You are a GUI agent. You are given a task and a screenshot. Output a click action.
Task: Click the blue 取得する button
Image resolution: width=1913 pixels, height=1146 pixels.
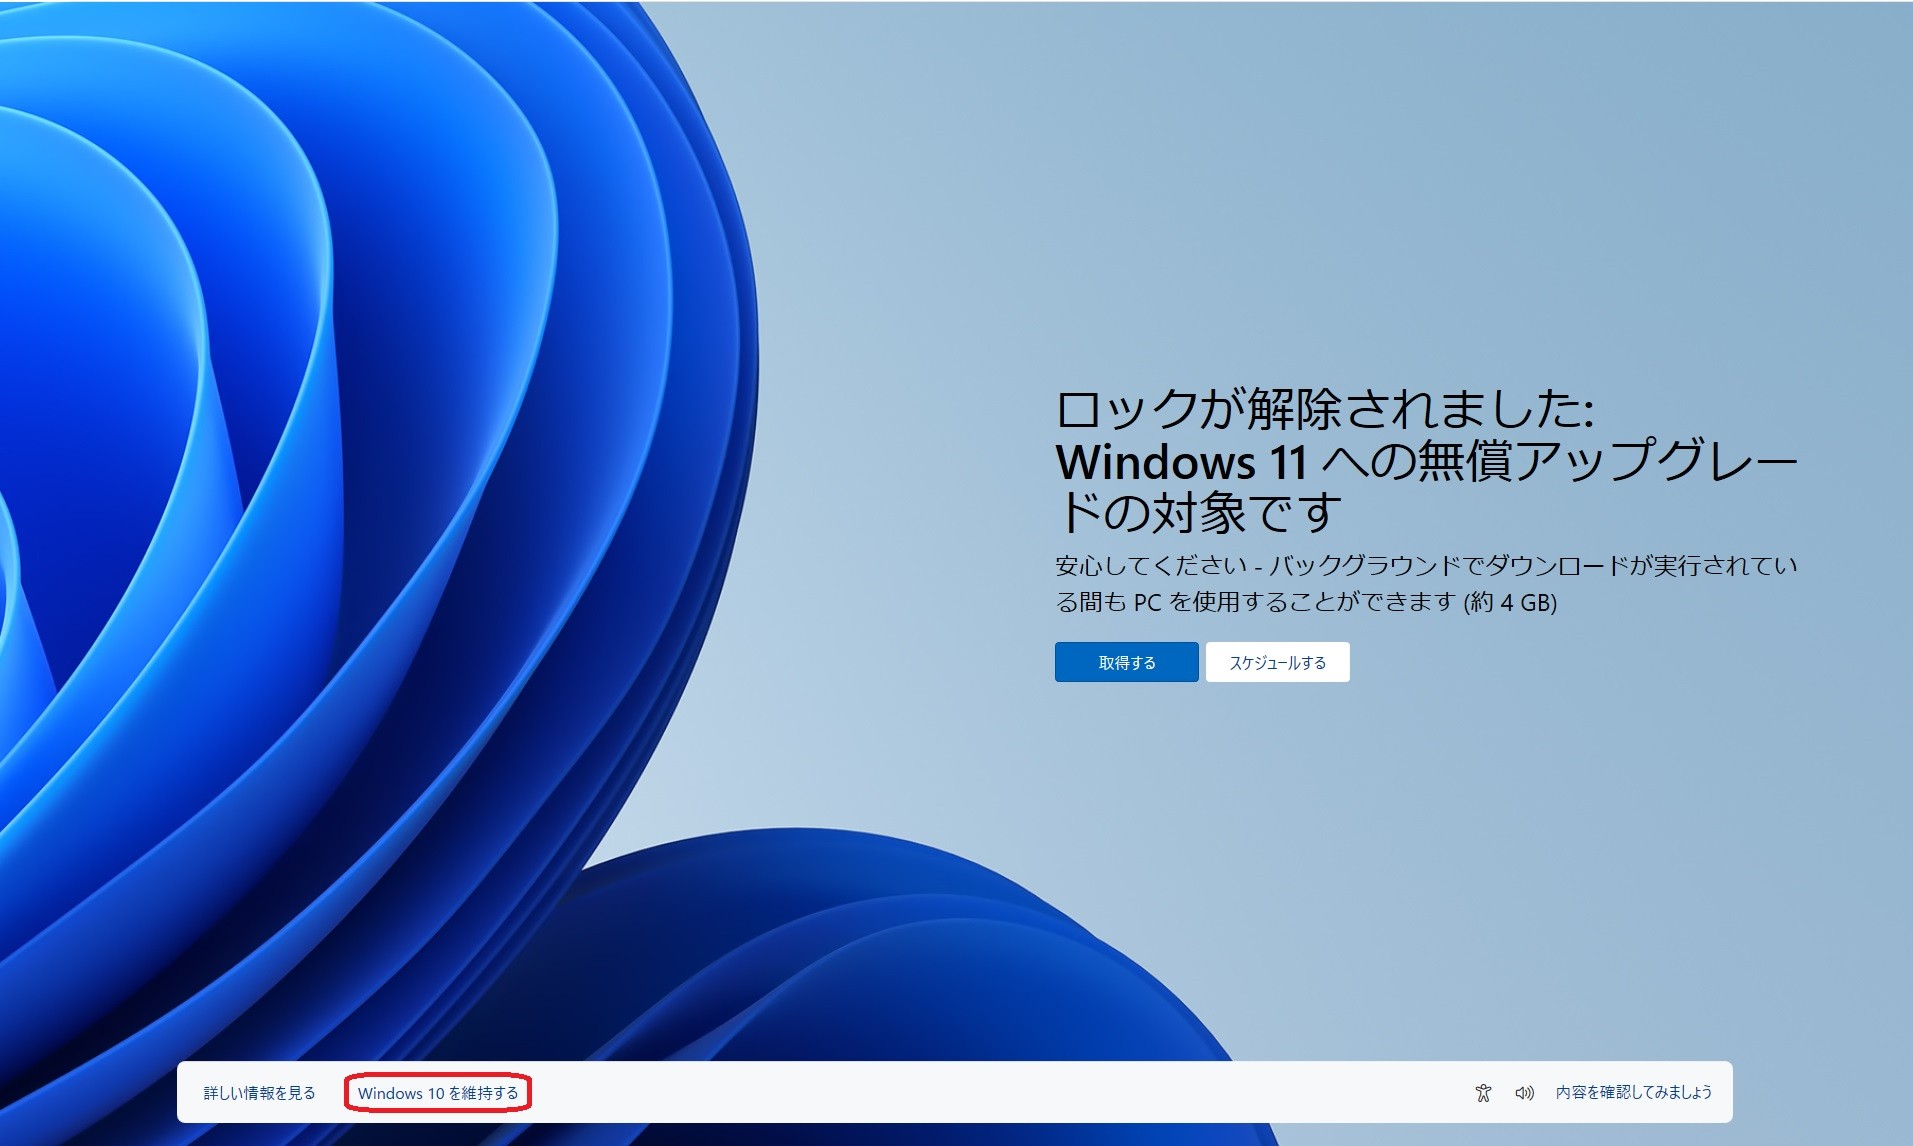click(x=1126, y=662)
